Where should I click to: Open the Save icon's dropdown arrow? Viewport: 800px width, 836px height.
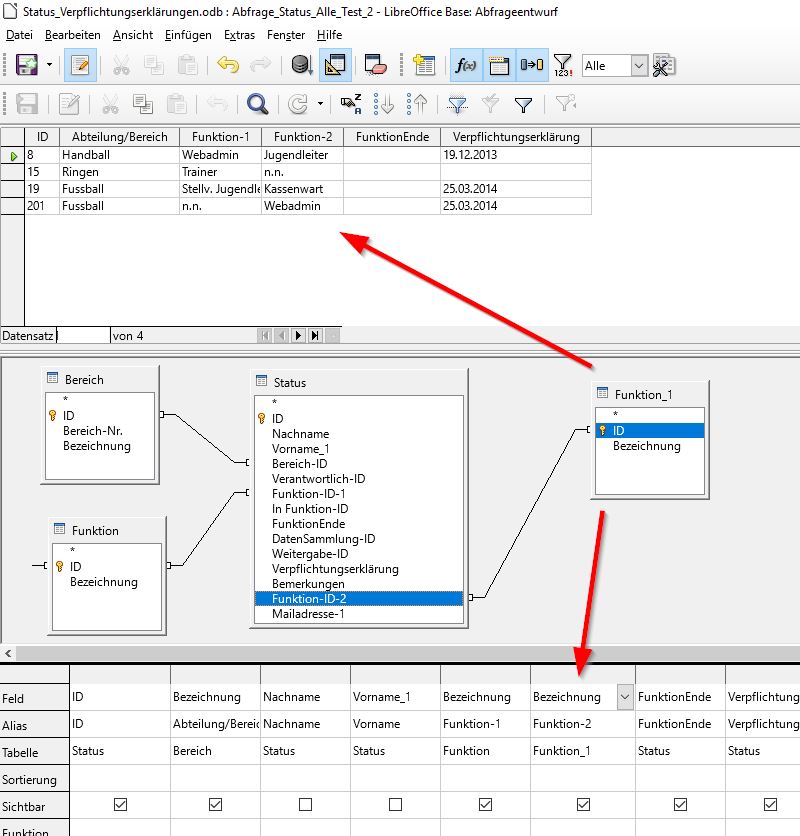pyautogui.click(x=50, y=65)
